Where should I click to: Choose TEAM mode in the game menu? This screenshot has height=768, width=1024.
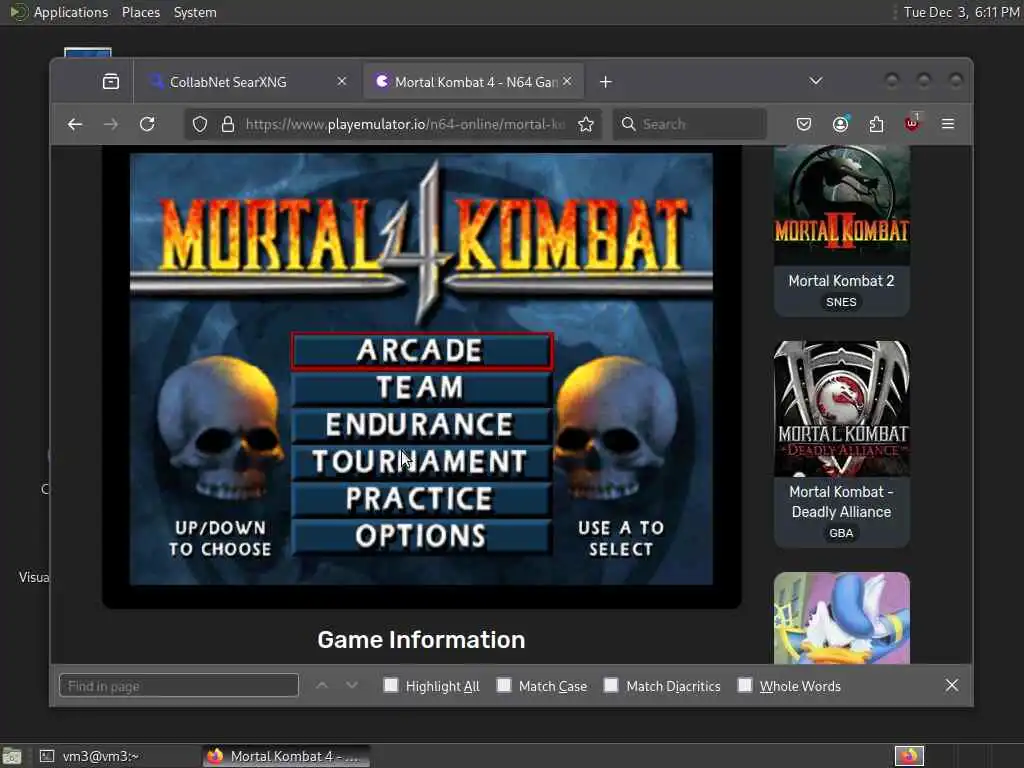422,388
